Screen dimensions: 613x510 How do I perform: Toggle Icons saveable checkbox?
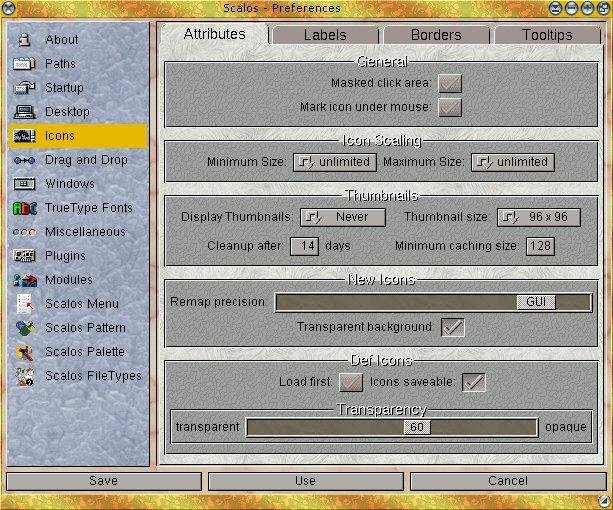coord(474,382)
